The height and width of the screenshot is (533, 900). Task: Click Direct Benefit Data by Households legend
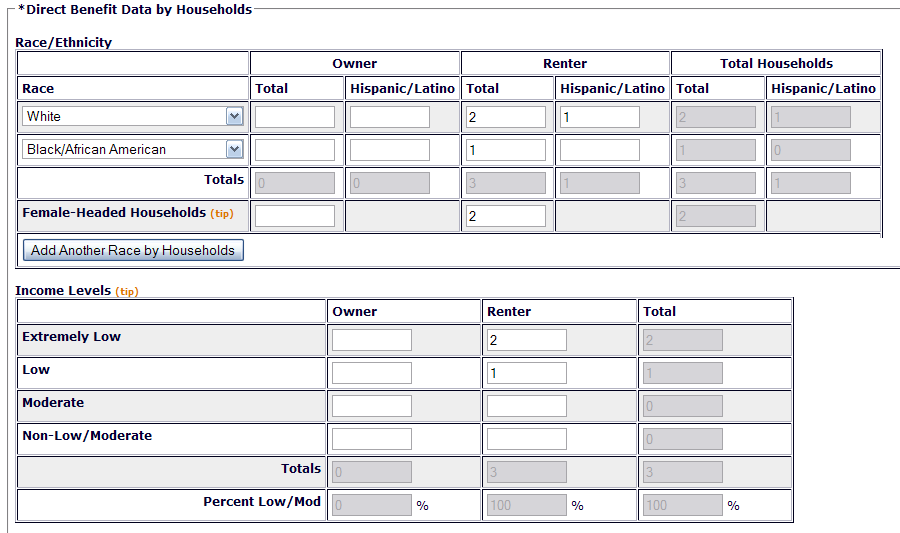135,9
